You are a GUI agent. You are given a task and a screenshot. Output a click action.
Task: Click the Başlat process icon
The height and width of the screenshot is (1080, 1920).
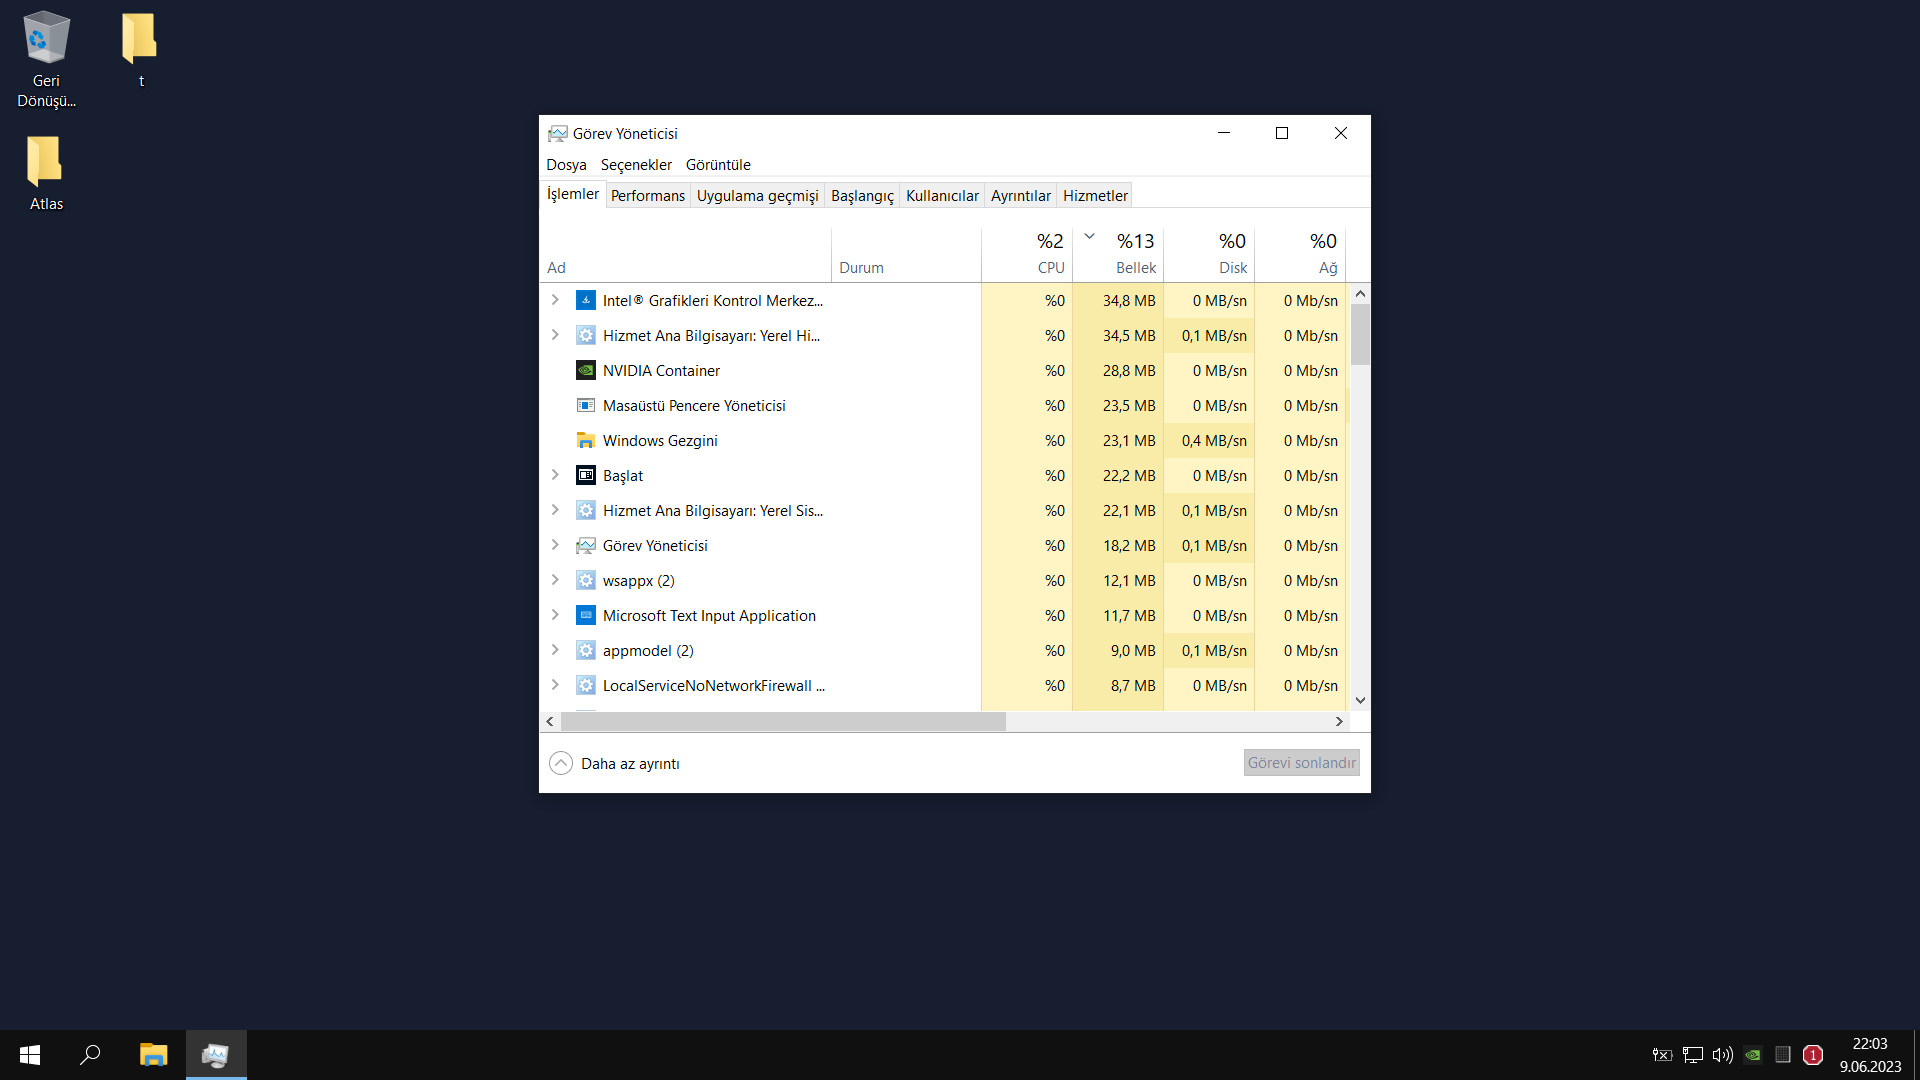point(586,475)
